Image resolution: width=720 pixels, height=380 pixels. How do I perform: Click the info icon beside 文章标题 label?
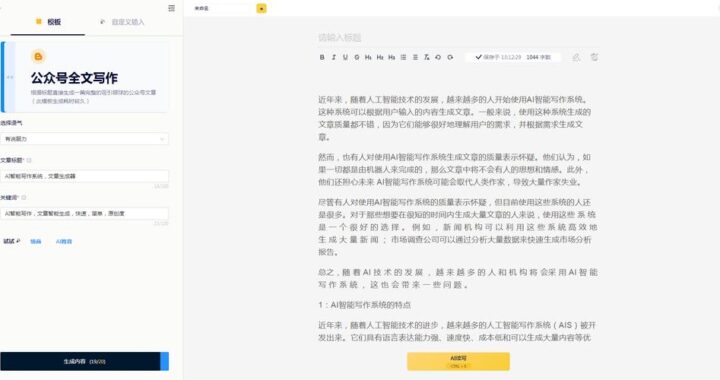[29, 160]
